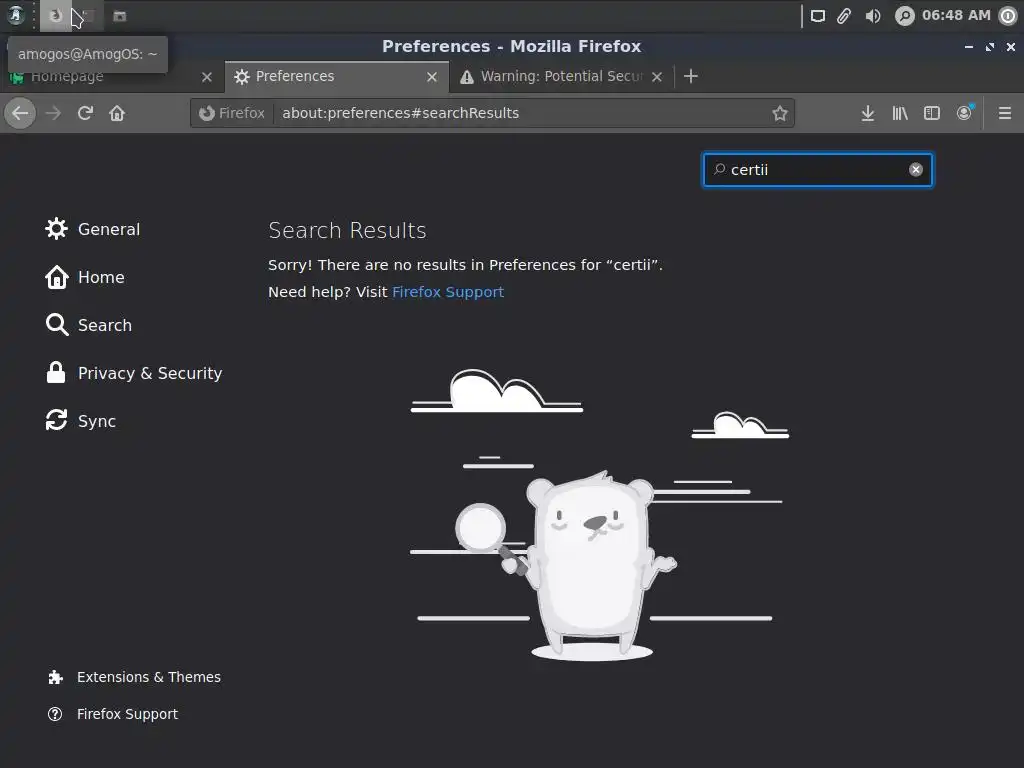Click the Search Results heading
The image size is (1024, 768).
(x=347, y=231)
